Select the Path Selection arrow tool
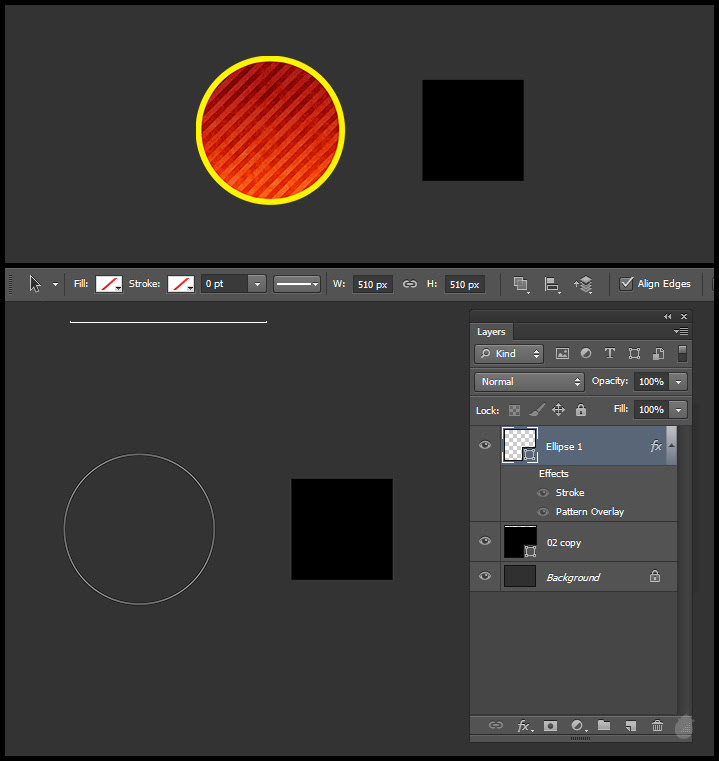This screenshot has height=761, width=719. point(35,284)
